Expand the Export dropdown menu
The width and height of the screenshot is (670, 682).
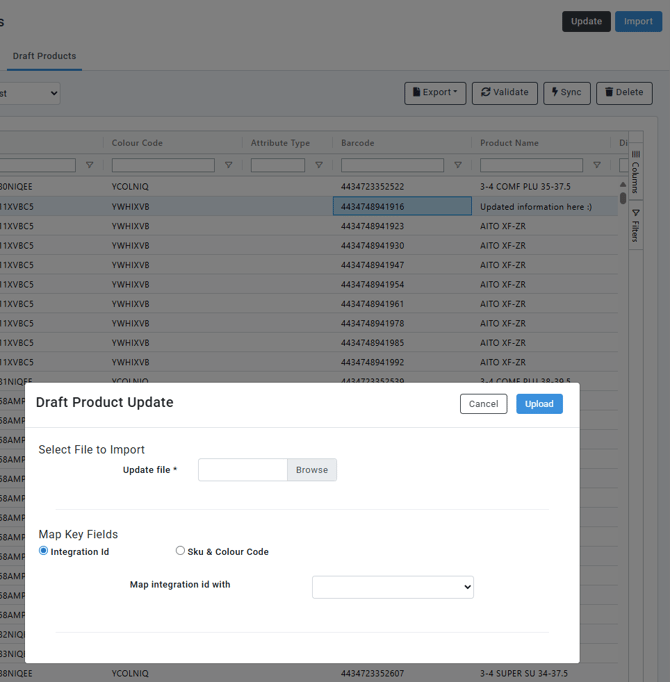coord(435,93)
